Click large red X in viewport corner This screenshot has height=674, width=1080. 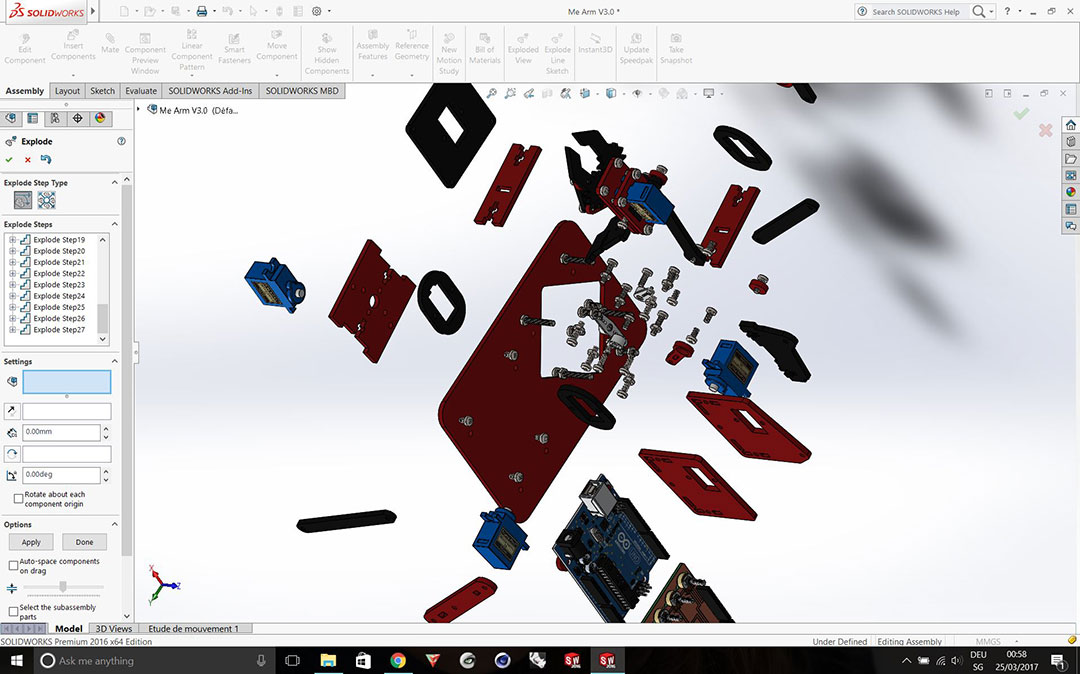coord(1045,130)
